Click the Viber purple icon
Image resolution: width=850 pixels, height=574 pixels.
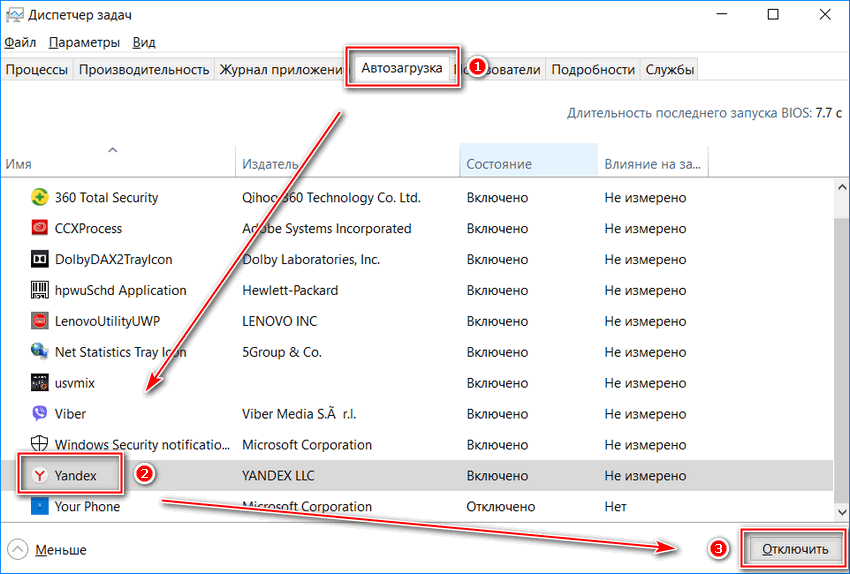point(40,414)
